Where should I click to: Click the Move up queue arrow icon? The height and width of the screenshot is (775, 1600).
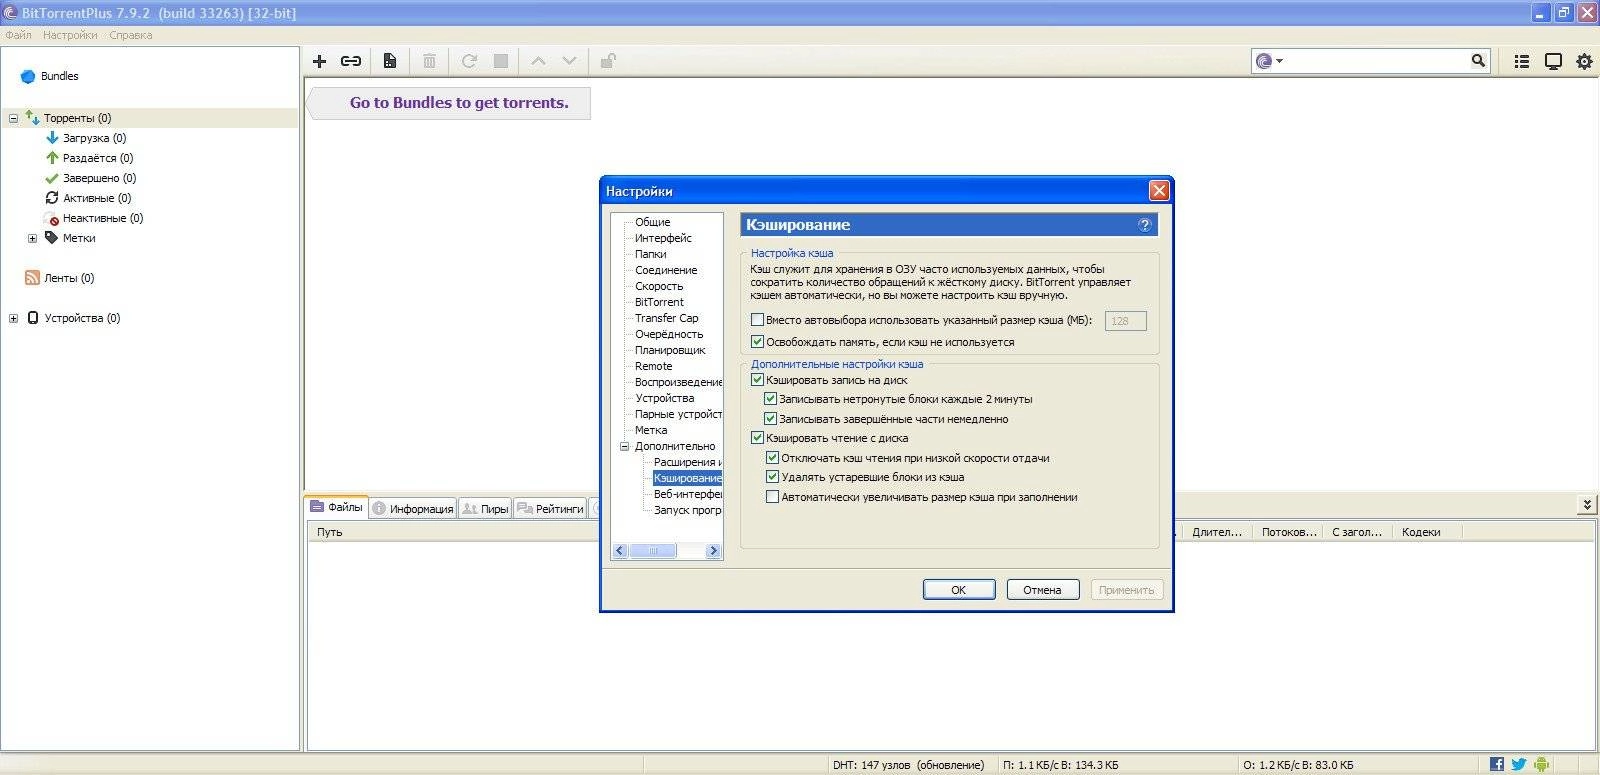[x=538, y=61]
